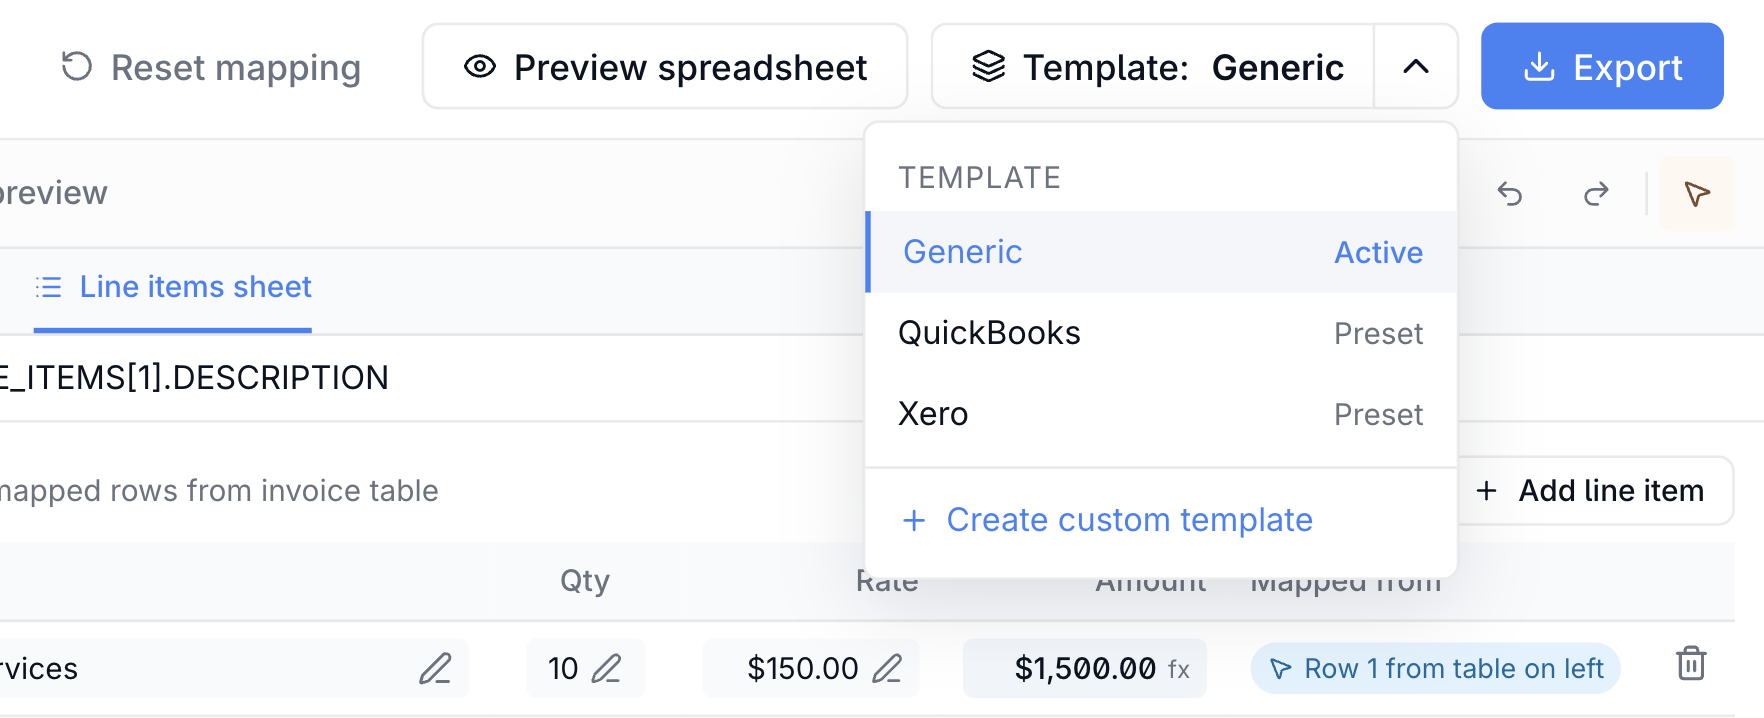Click Reset mapping
Viewport: 1764px width, 718px height.
(209, 68)
